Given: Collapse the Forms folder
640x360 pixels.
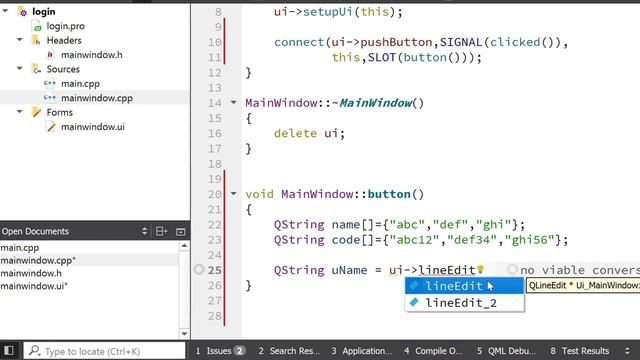Looking at the screenshot, I should coord(20,111).
